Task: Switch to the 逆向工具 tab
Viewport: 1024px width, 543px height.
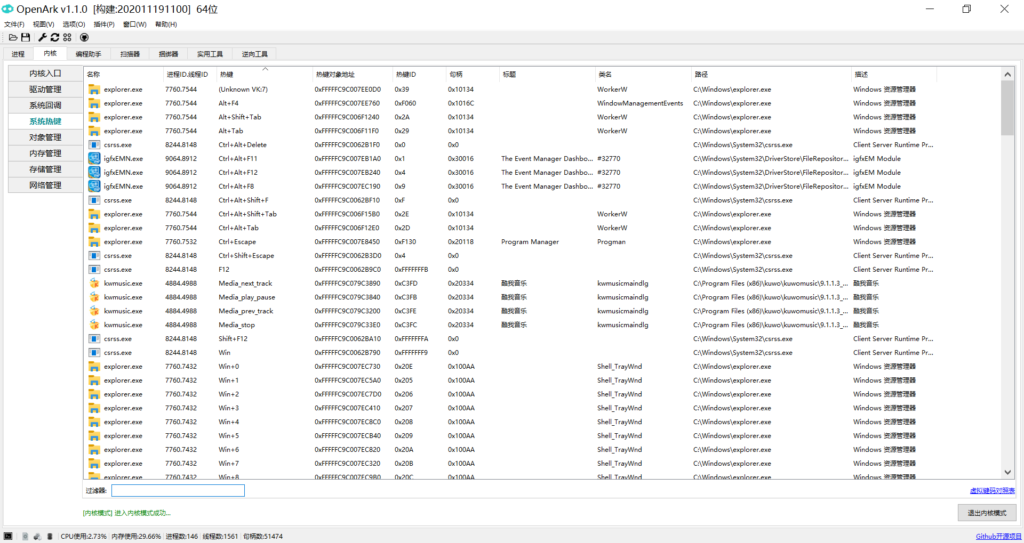Action: [254, 54]
